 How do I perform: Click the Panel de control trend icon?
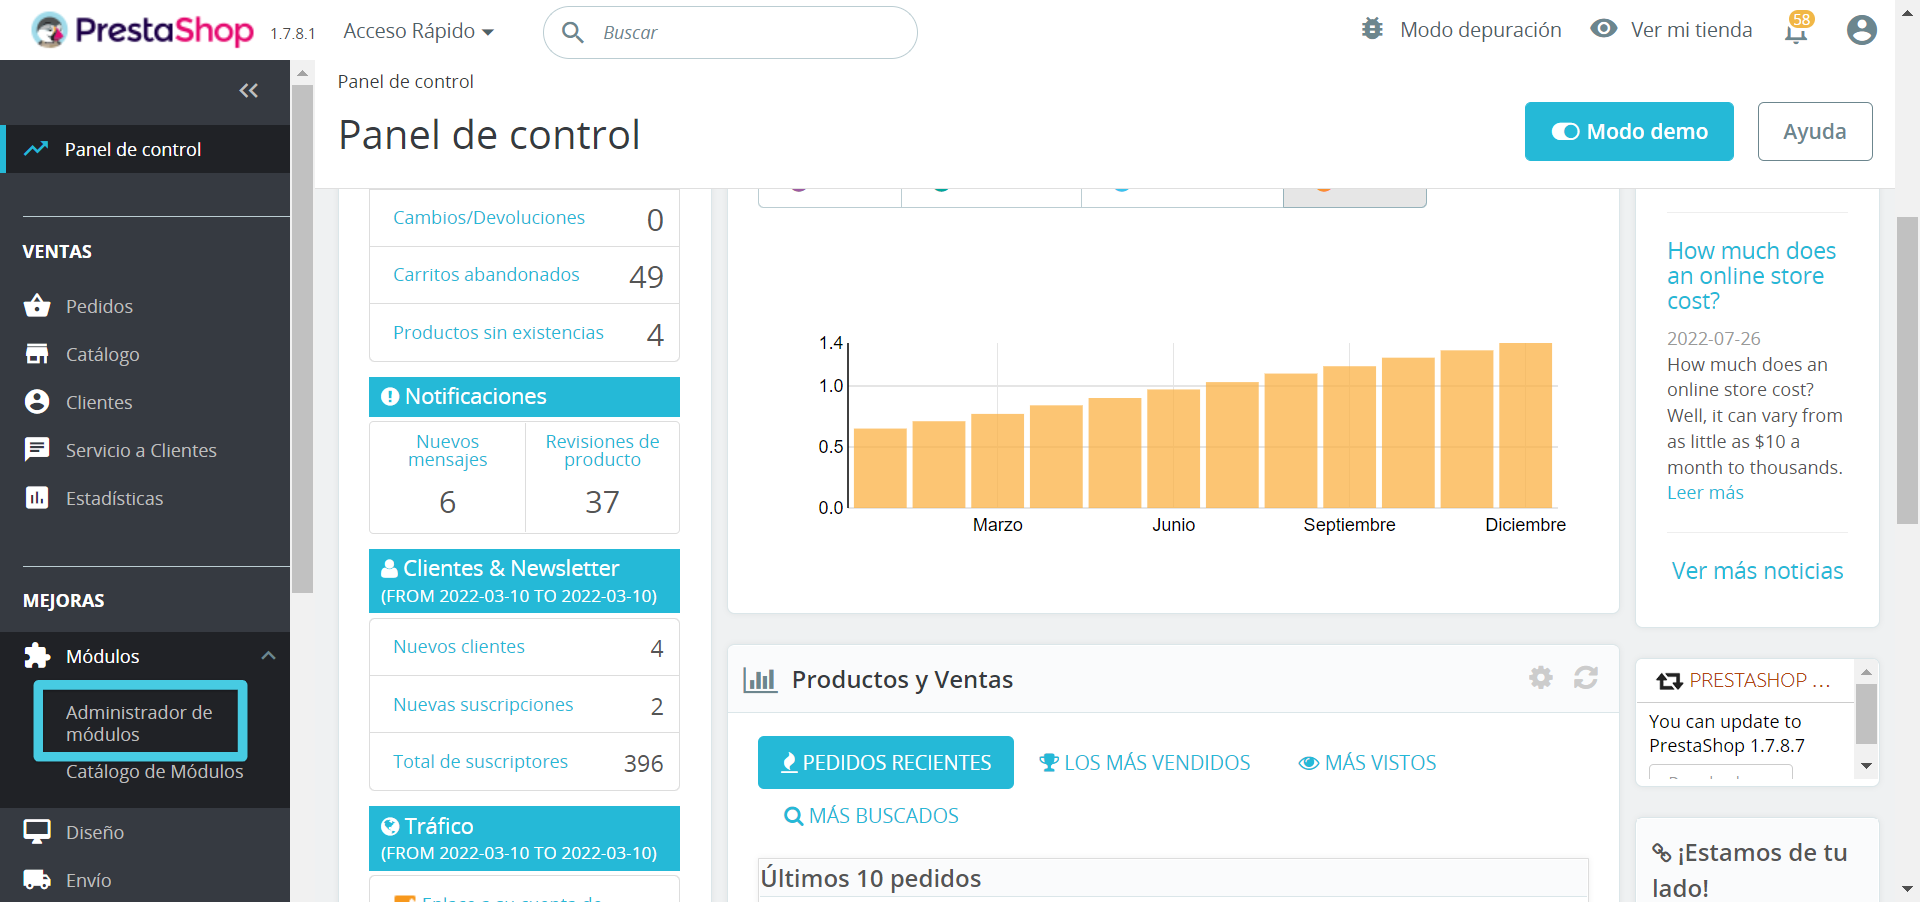point(36,149)
